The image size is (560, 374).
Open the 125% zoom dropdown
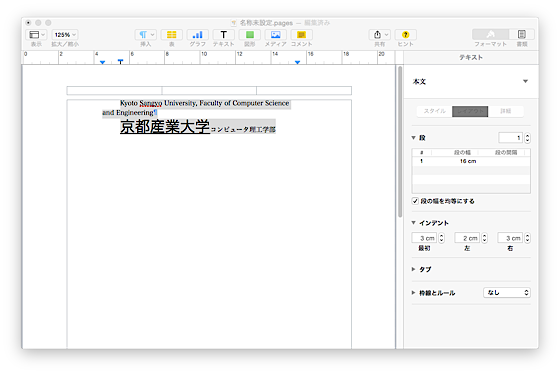pyautogui.click(x=65, y=35)
